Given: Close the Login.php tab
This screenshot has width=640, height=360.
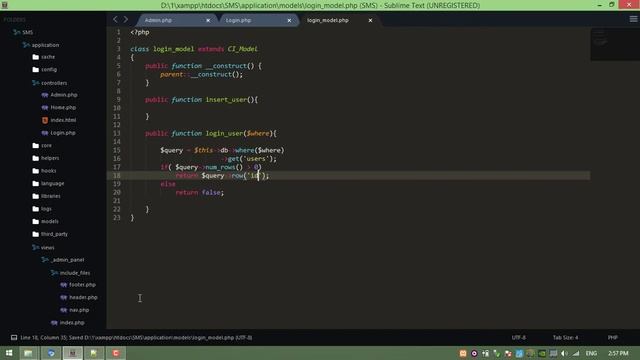Looking at the screenshot, I should coord(289,20).
